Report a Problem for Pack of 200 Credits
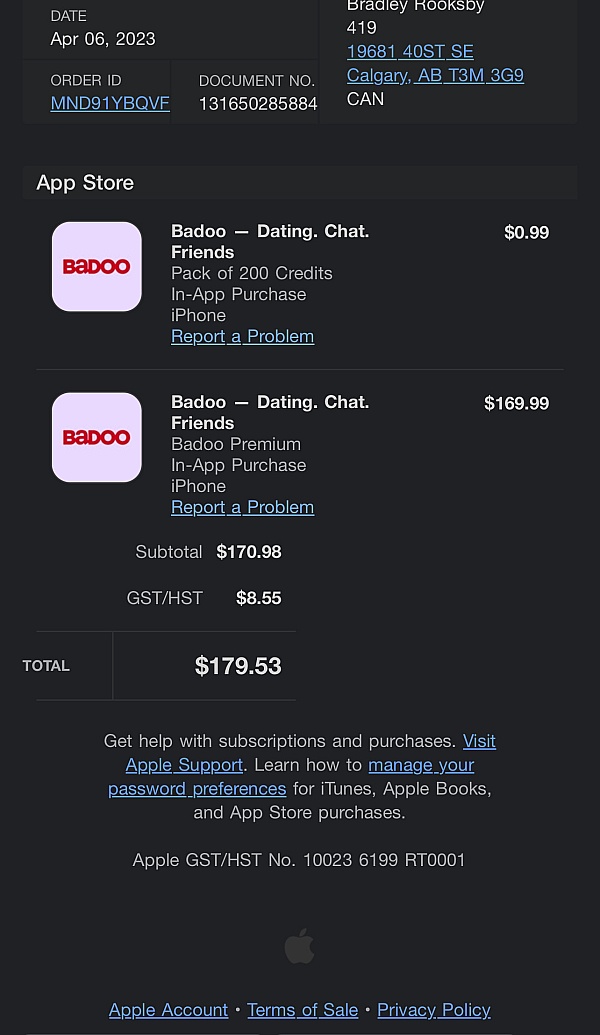The image size is (600, 1035). pos(242,336)
